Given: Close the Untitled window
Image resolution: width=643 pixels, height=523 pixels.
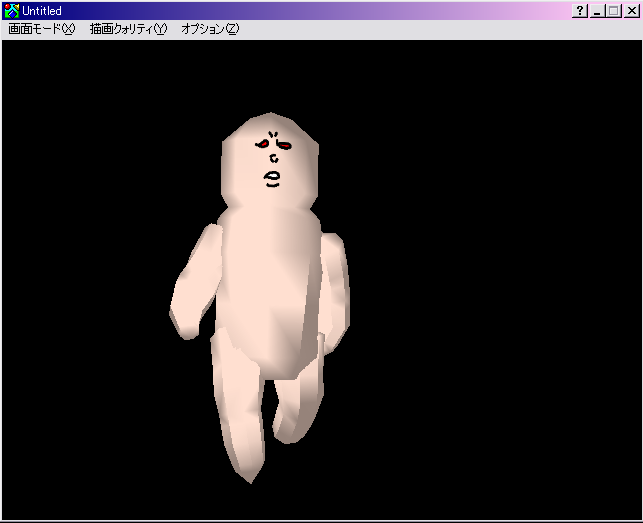Looking at the screenshot, I should pyautogui.click(x=631, y=10).
